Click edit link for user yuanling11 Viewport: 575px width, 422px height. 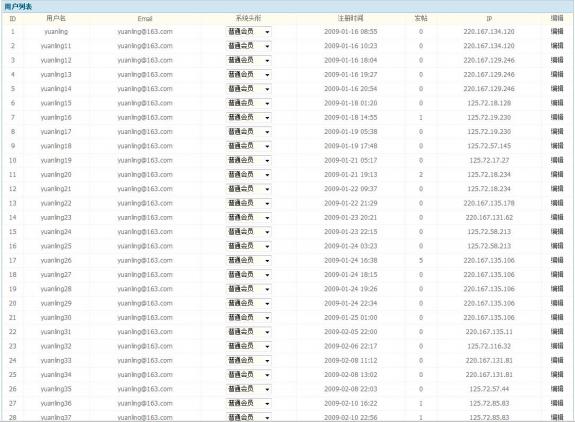click(x=557, y=46)
